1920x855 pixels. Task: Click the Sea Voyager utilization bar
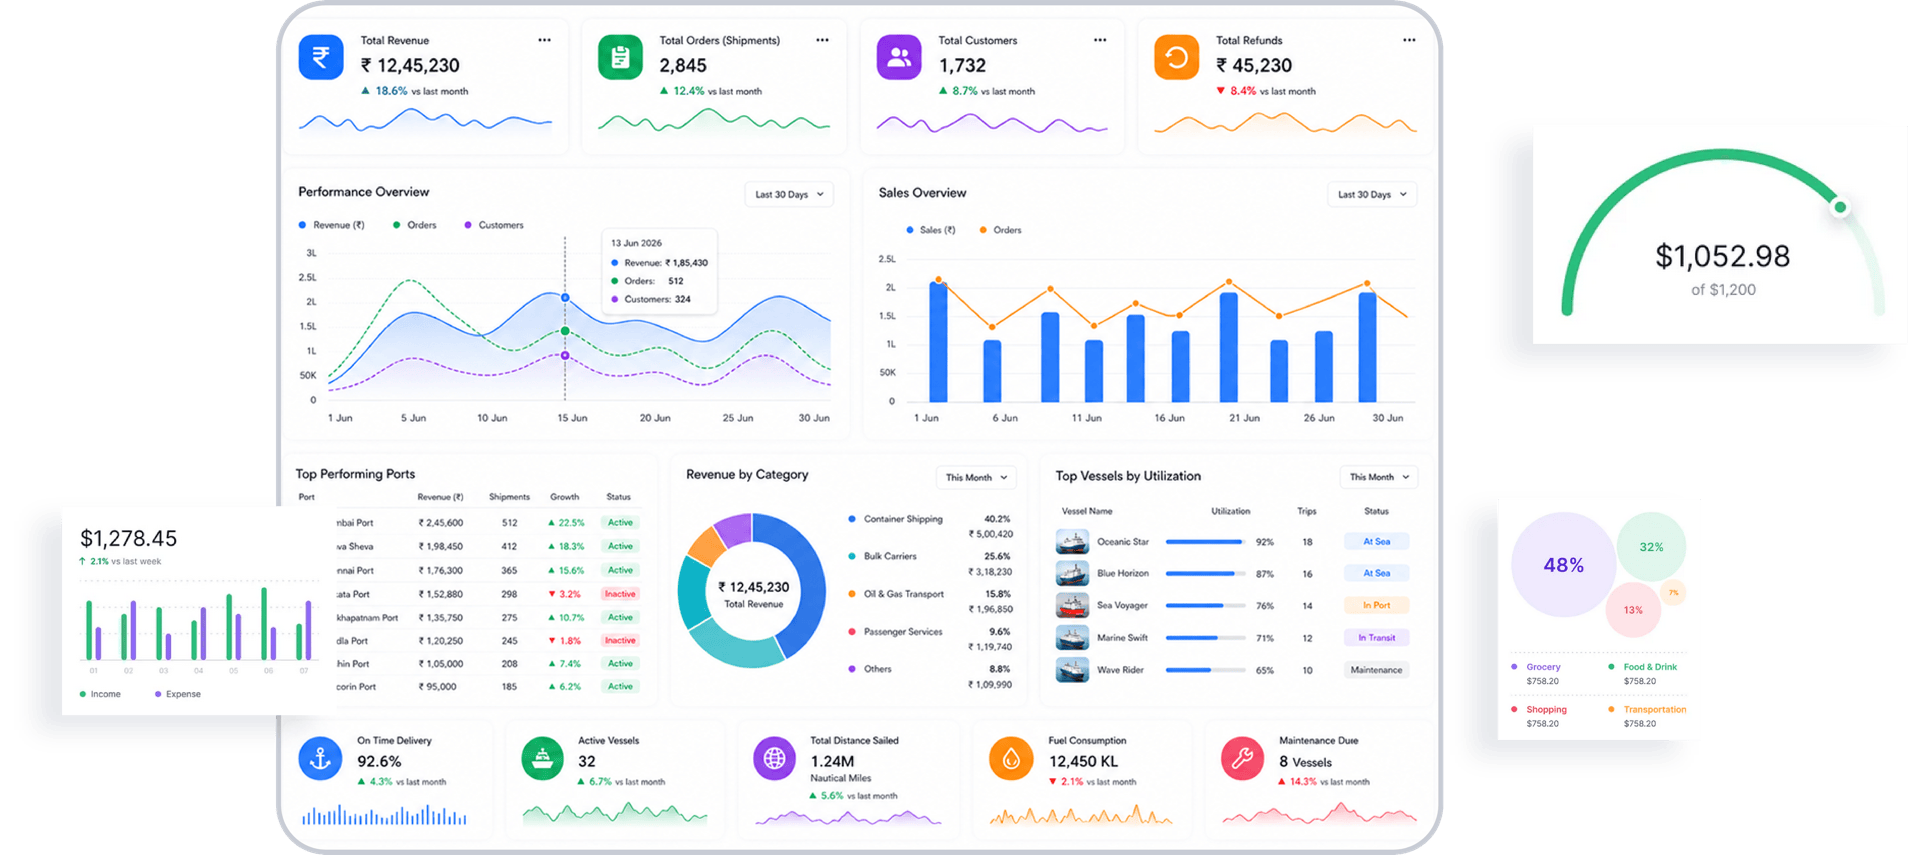pos(1206,606)
